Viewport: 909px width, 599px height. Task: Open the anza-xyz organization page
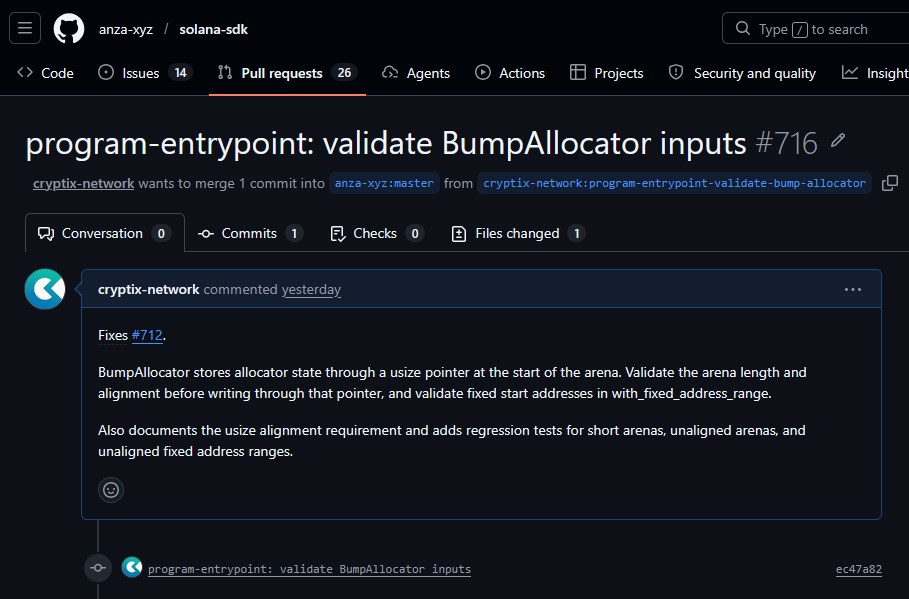[x=126, y=30]
